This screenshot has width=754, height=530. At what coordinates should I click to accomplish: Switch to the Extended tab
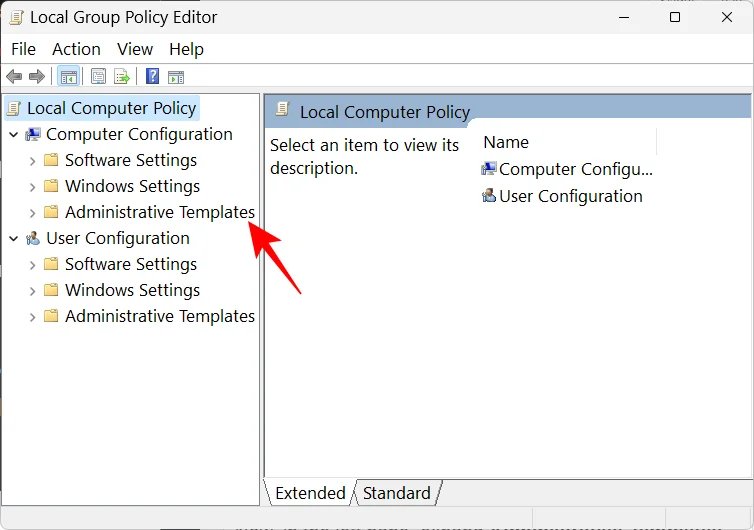pos(310,493)
